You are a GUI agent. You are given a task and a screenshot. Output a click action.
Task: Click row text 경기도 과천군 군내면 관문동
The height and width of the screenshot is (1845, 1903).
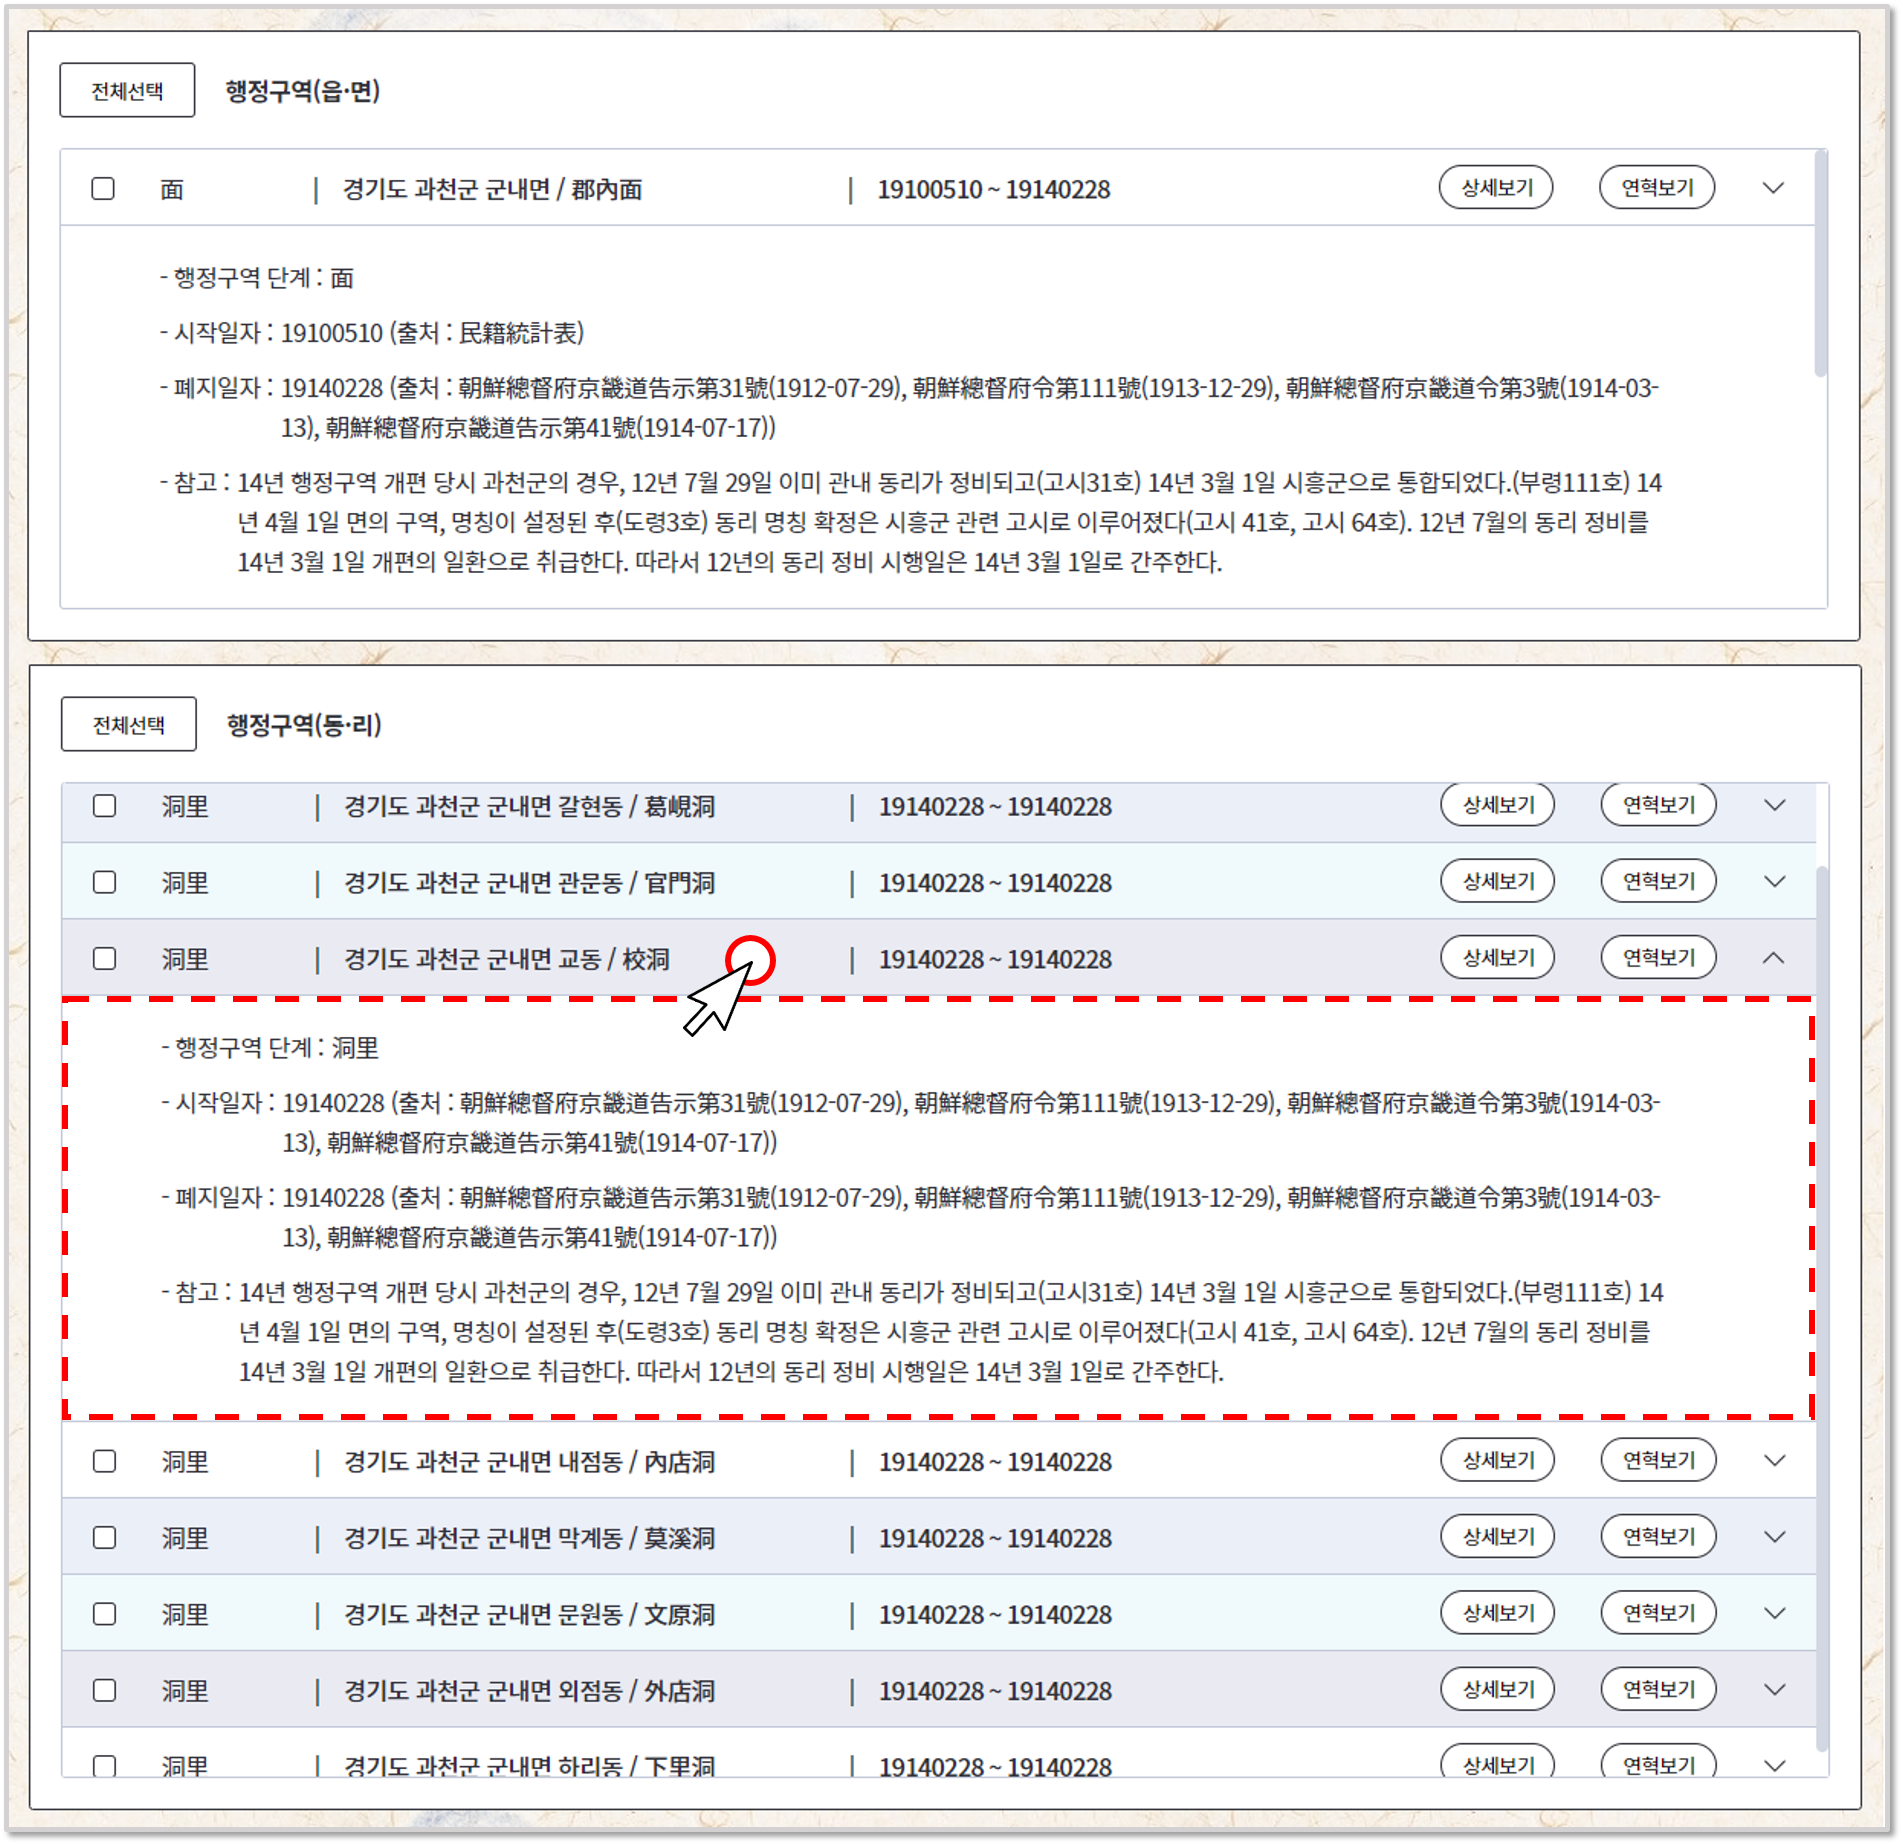pos(483,883)
